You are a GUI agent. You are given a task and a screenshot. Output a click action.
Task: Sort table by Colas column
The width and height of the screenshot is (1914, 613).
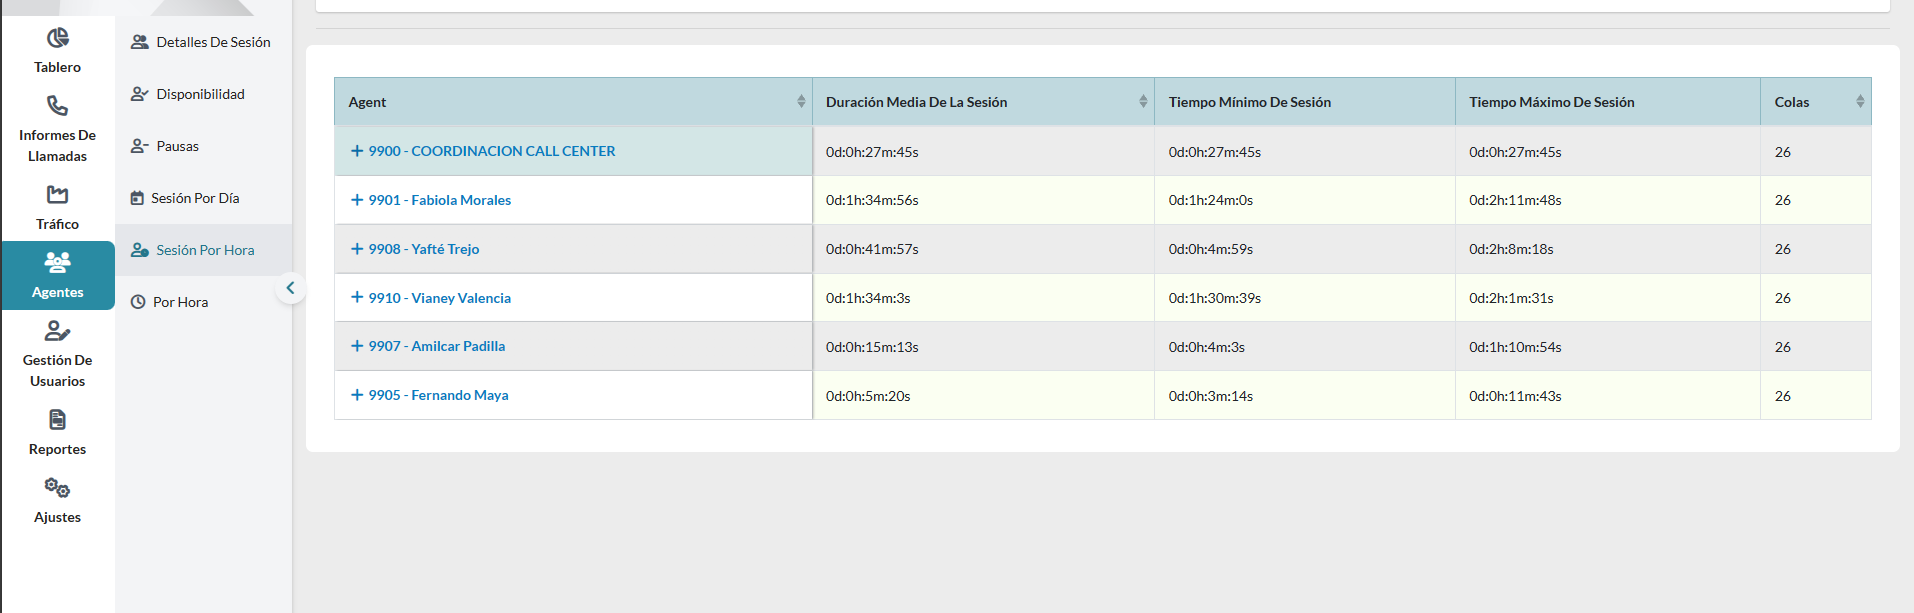pos(1860,102)
